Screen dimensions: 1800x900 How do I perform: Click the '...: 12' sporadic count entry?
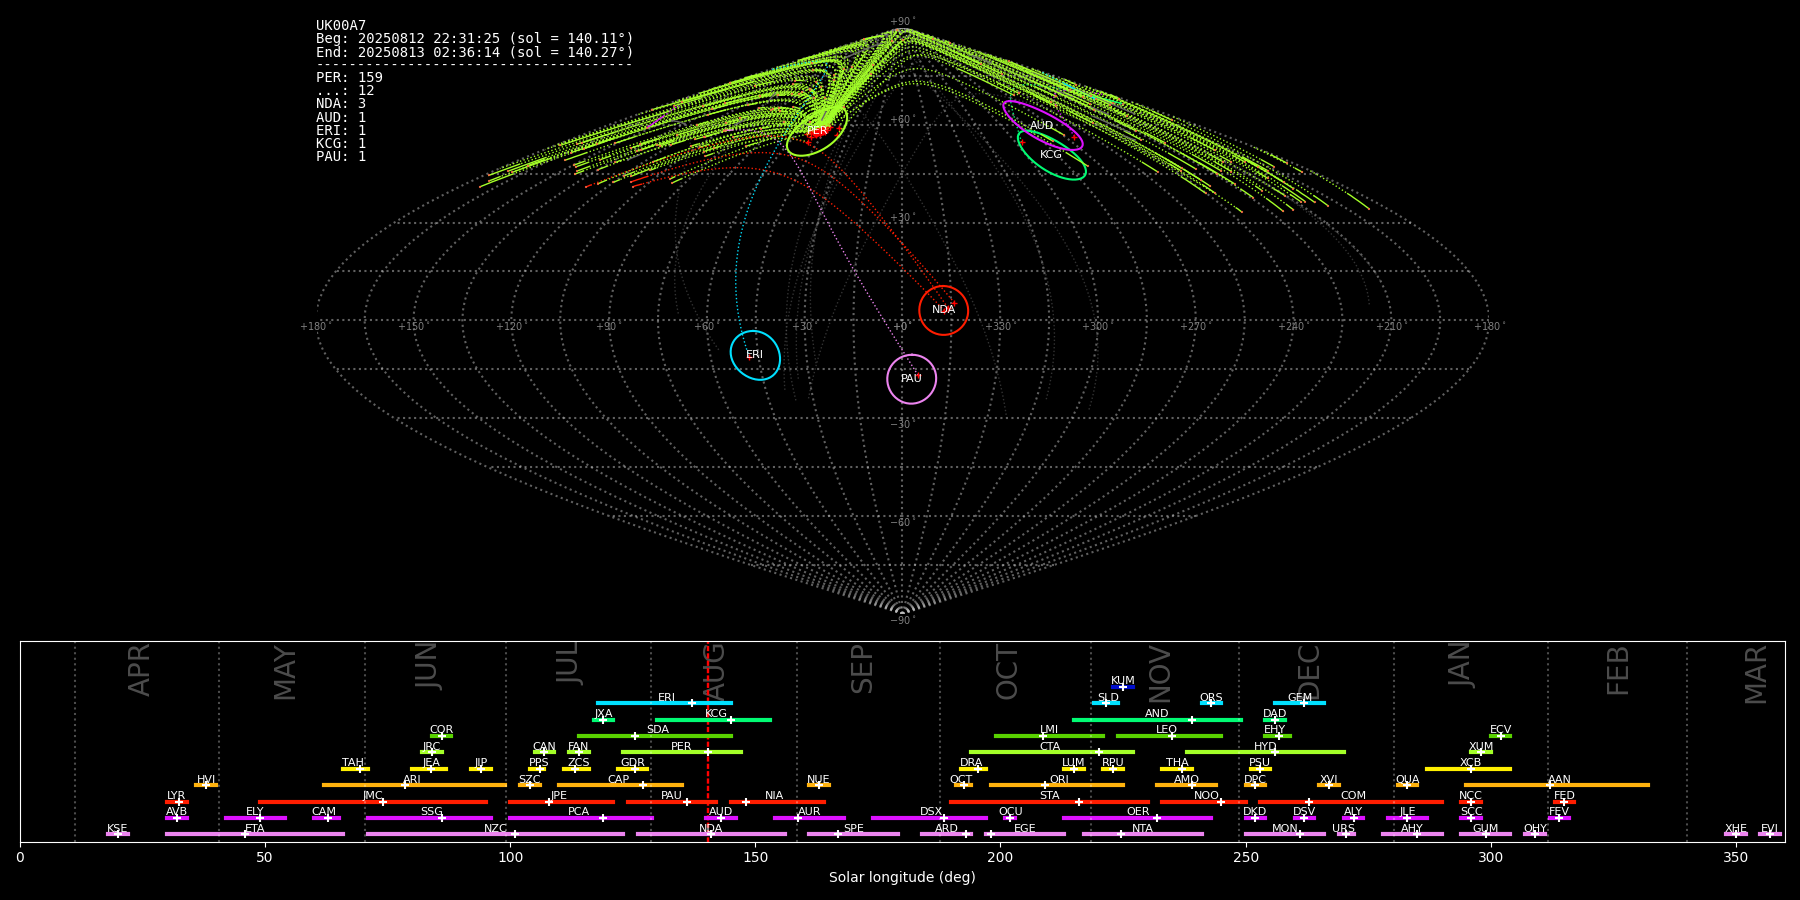click(x=345, y=90)
